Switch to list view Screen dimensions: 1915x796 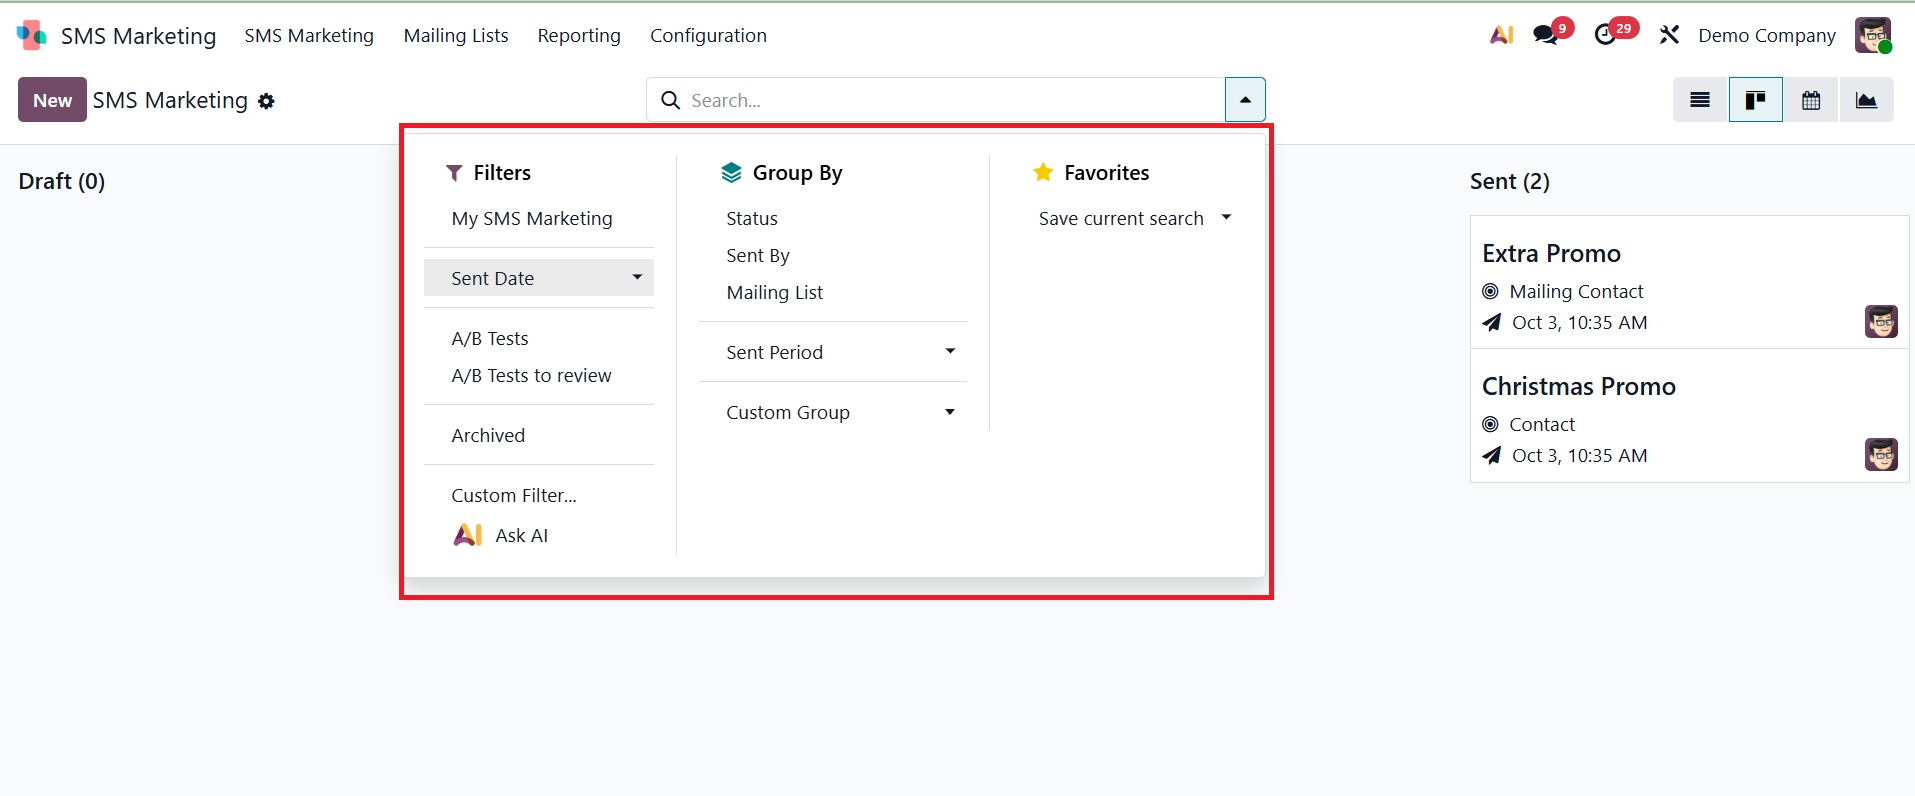click(x=1700, y=100)
